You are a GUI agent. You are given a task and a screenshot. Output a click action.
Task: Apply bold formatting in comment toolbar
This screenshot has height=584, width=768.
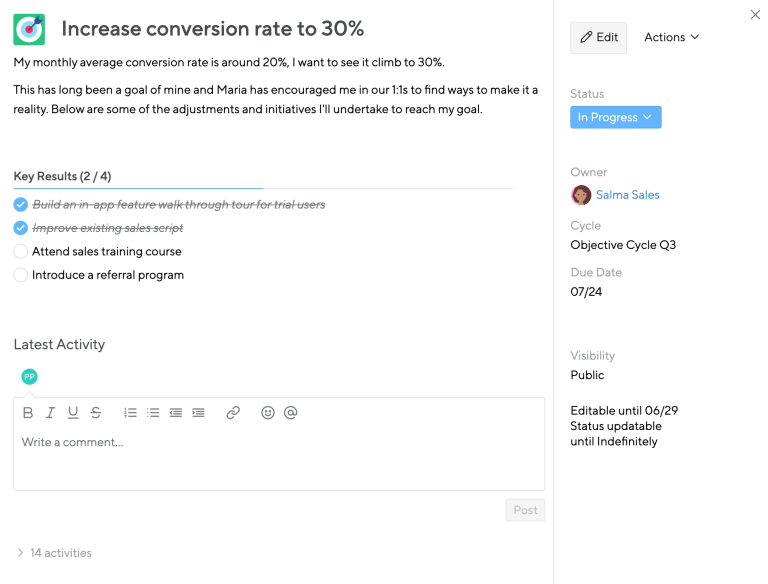tap(28, 413)
